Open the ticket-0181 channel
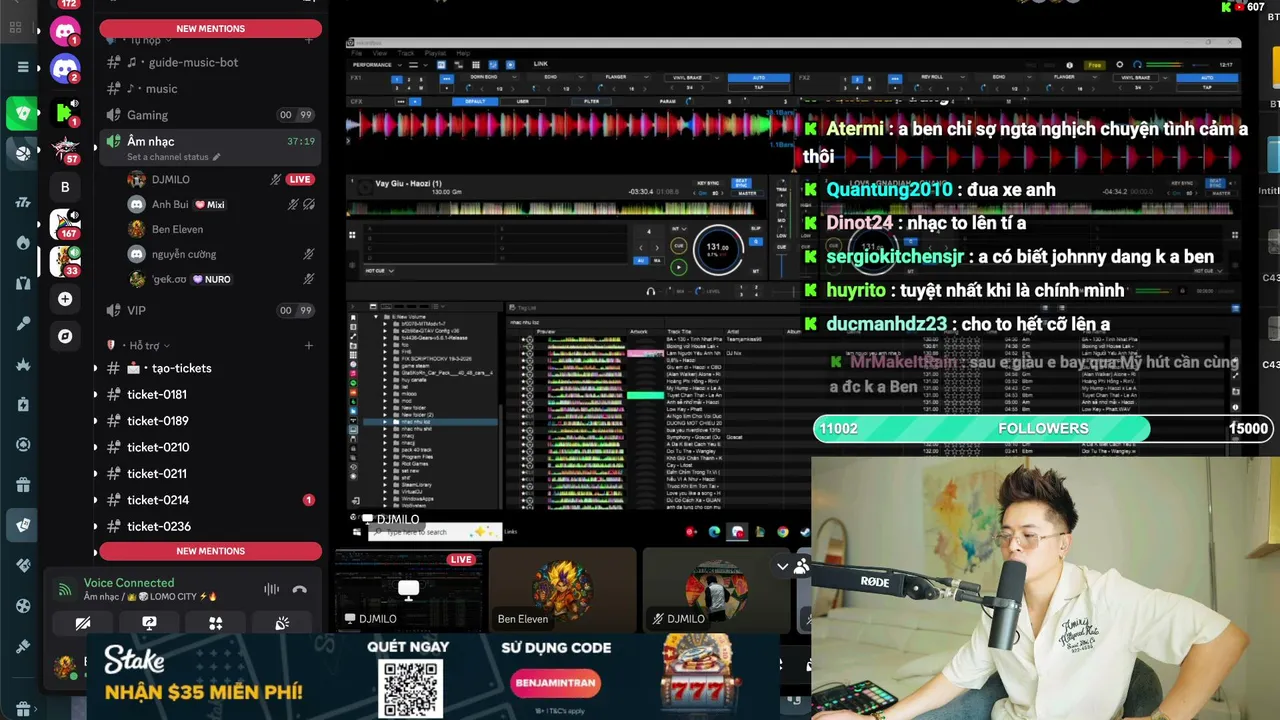The width and height of the screenshot is (1280, 720). click(x=210, y=394)
